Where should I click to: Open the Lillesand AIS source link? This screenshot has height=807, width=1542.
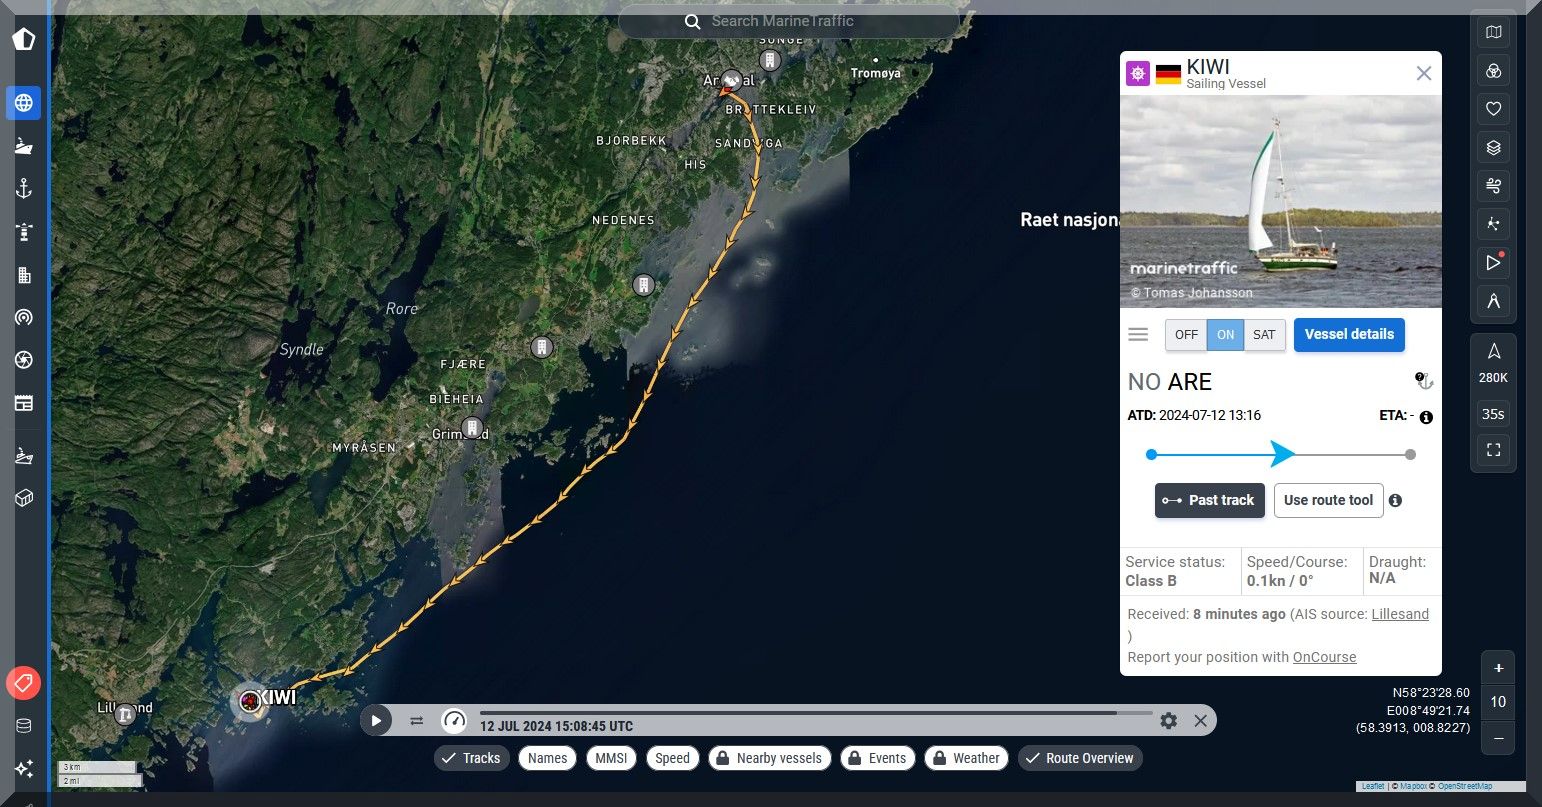1400,614
